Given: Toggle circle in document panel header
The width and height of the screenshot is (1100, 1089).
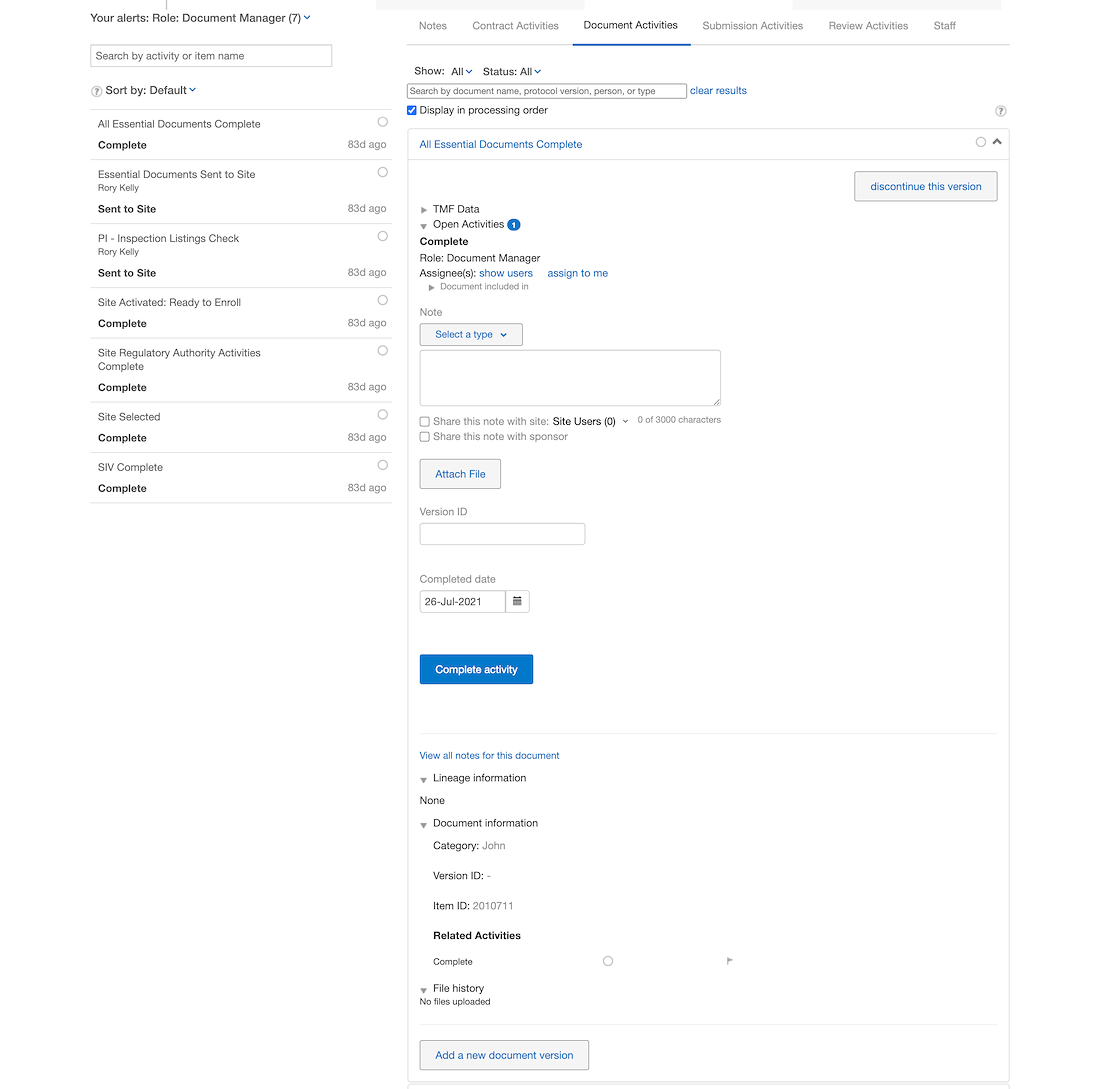Looking at the screenshot, I should tap(981, 142).
